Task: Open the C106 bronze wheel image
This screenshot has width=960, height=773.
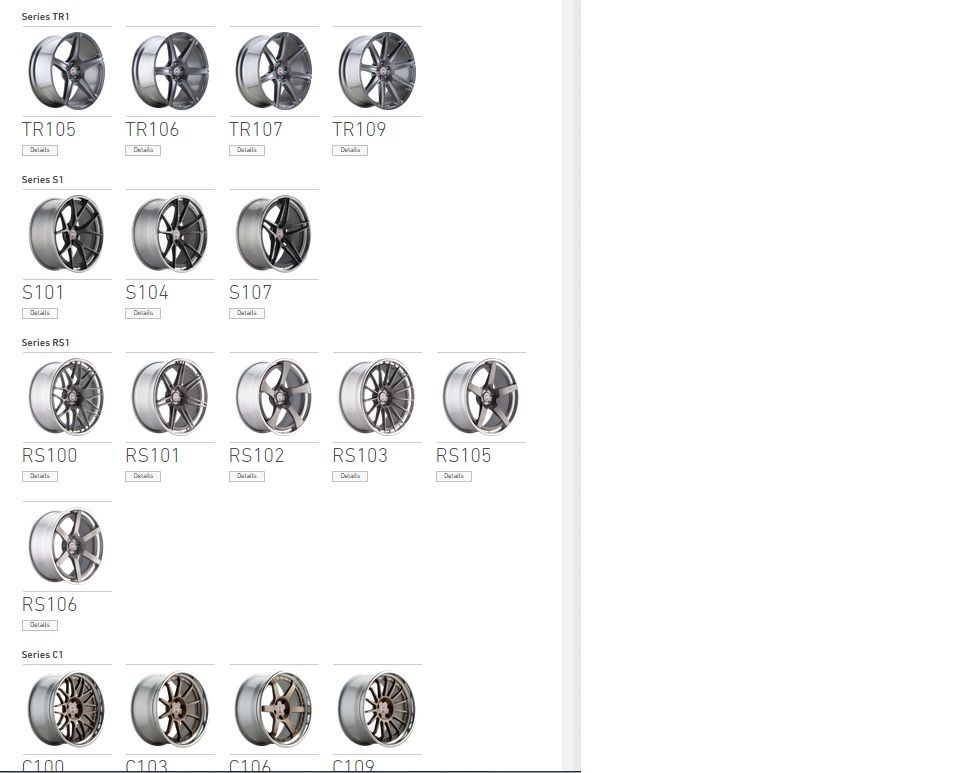Action: tap(274, 709)
